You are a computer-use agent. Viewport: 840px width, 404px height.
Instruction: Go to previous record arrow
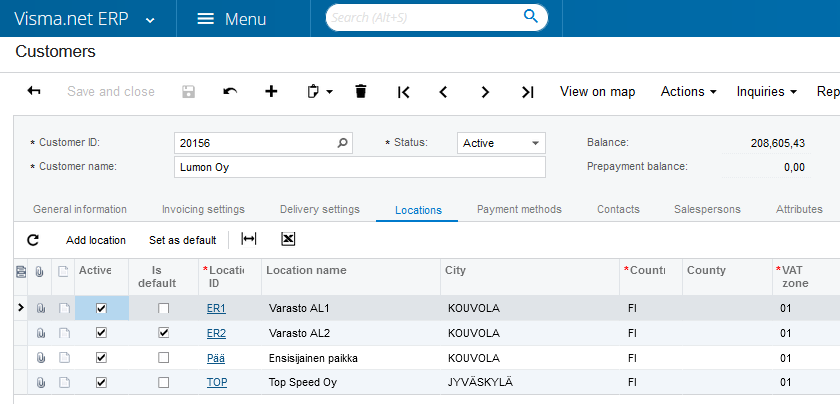click(x=443, y=92)
